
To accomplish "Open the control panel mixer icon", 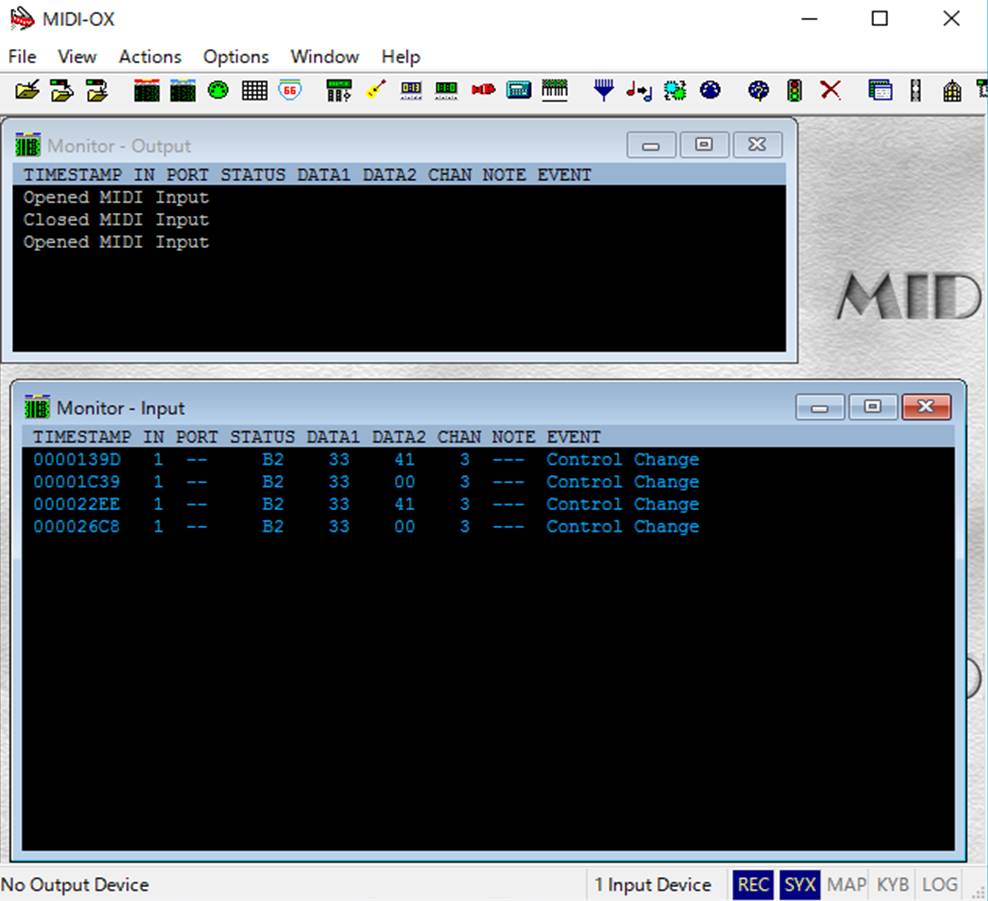I will [x=338, y=91].
